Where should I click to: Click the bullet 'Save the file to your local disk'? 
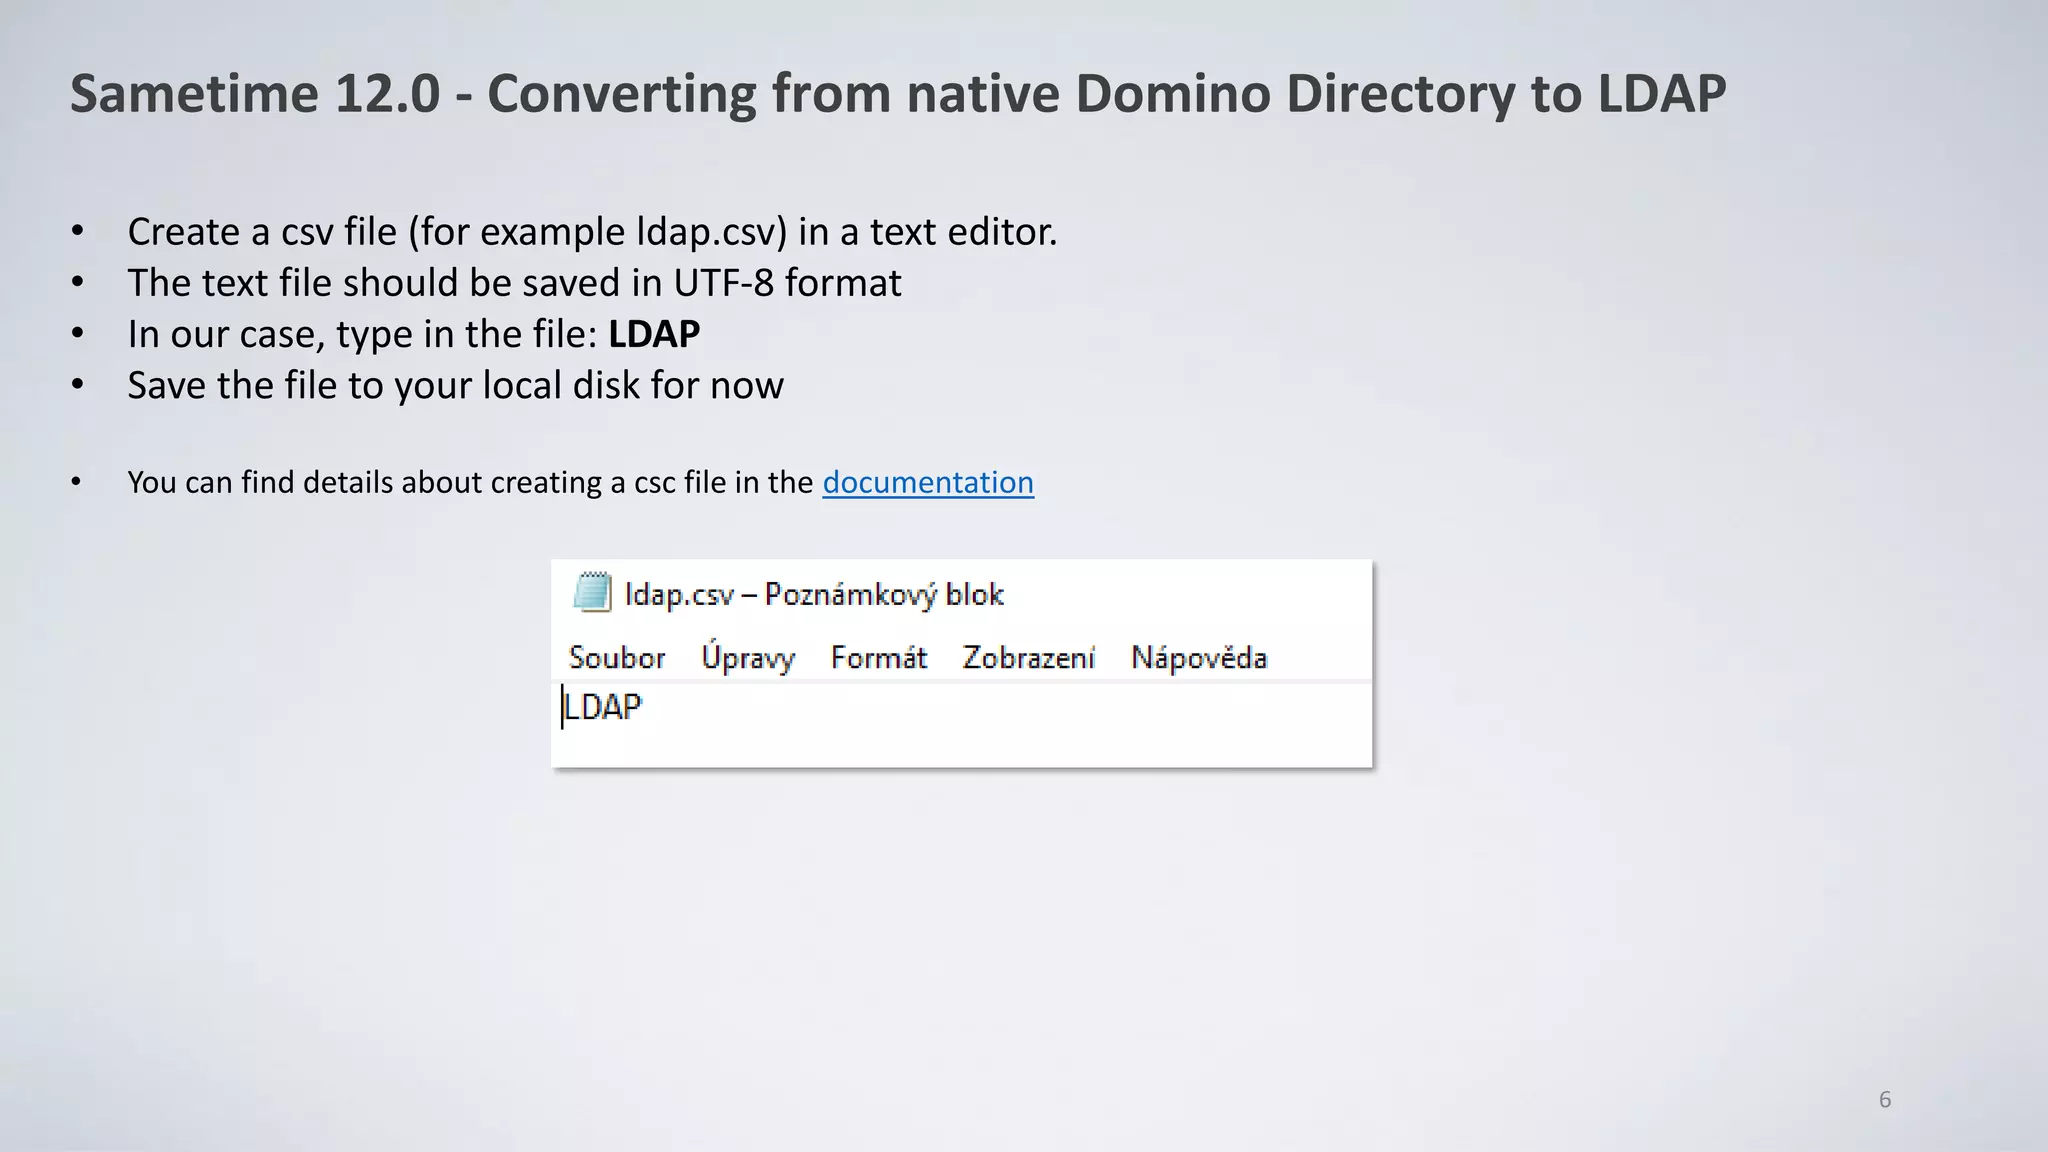point(455,385)
